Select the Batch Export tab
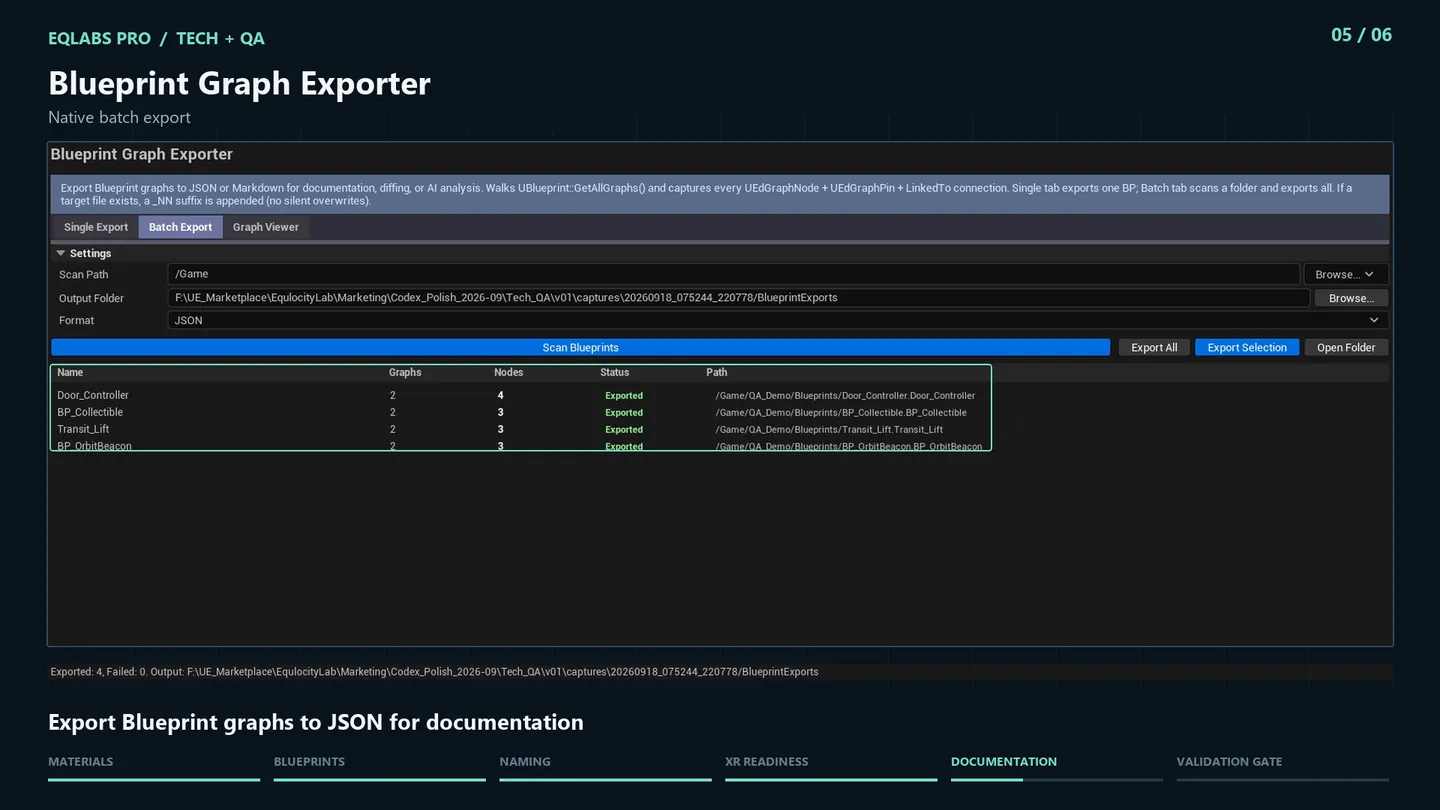The image size is (1440, 810). tap(180, 227)
